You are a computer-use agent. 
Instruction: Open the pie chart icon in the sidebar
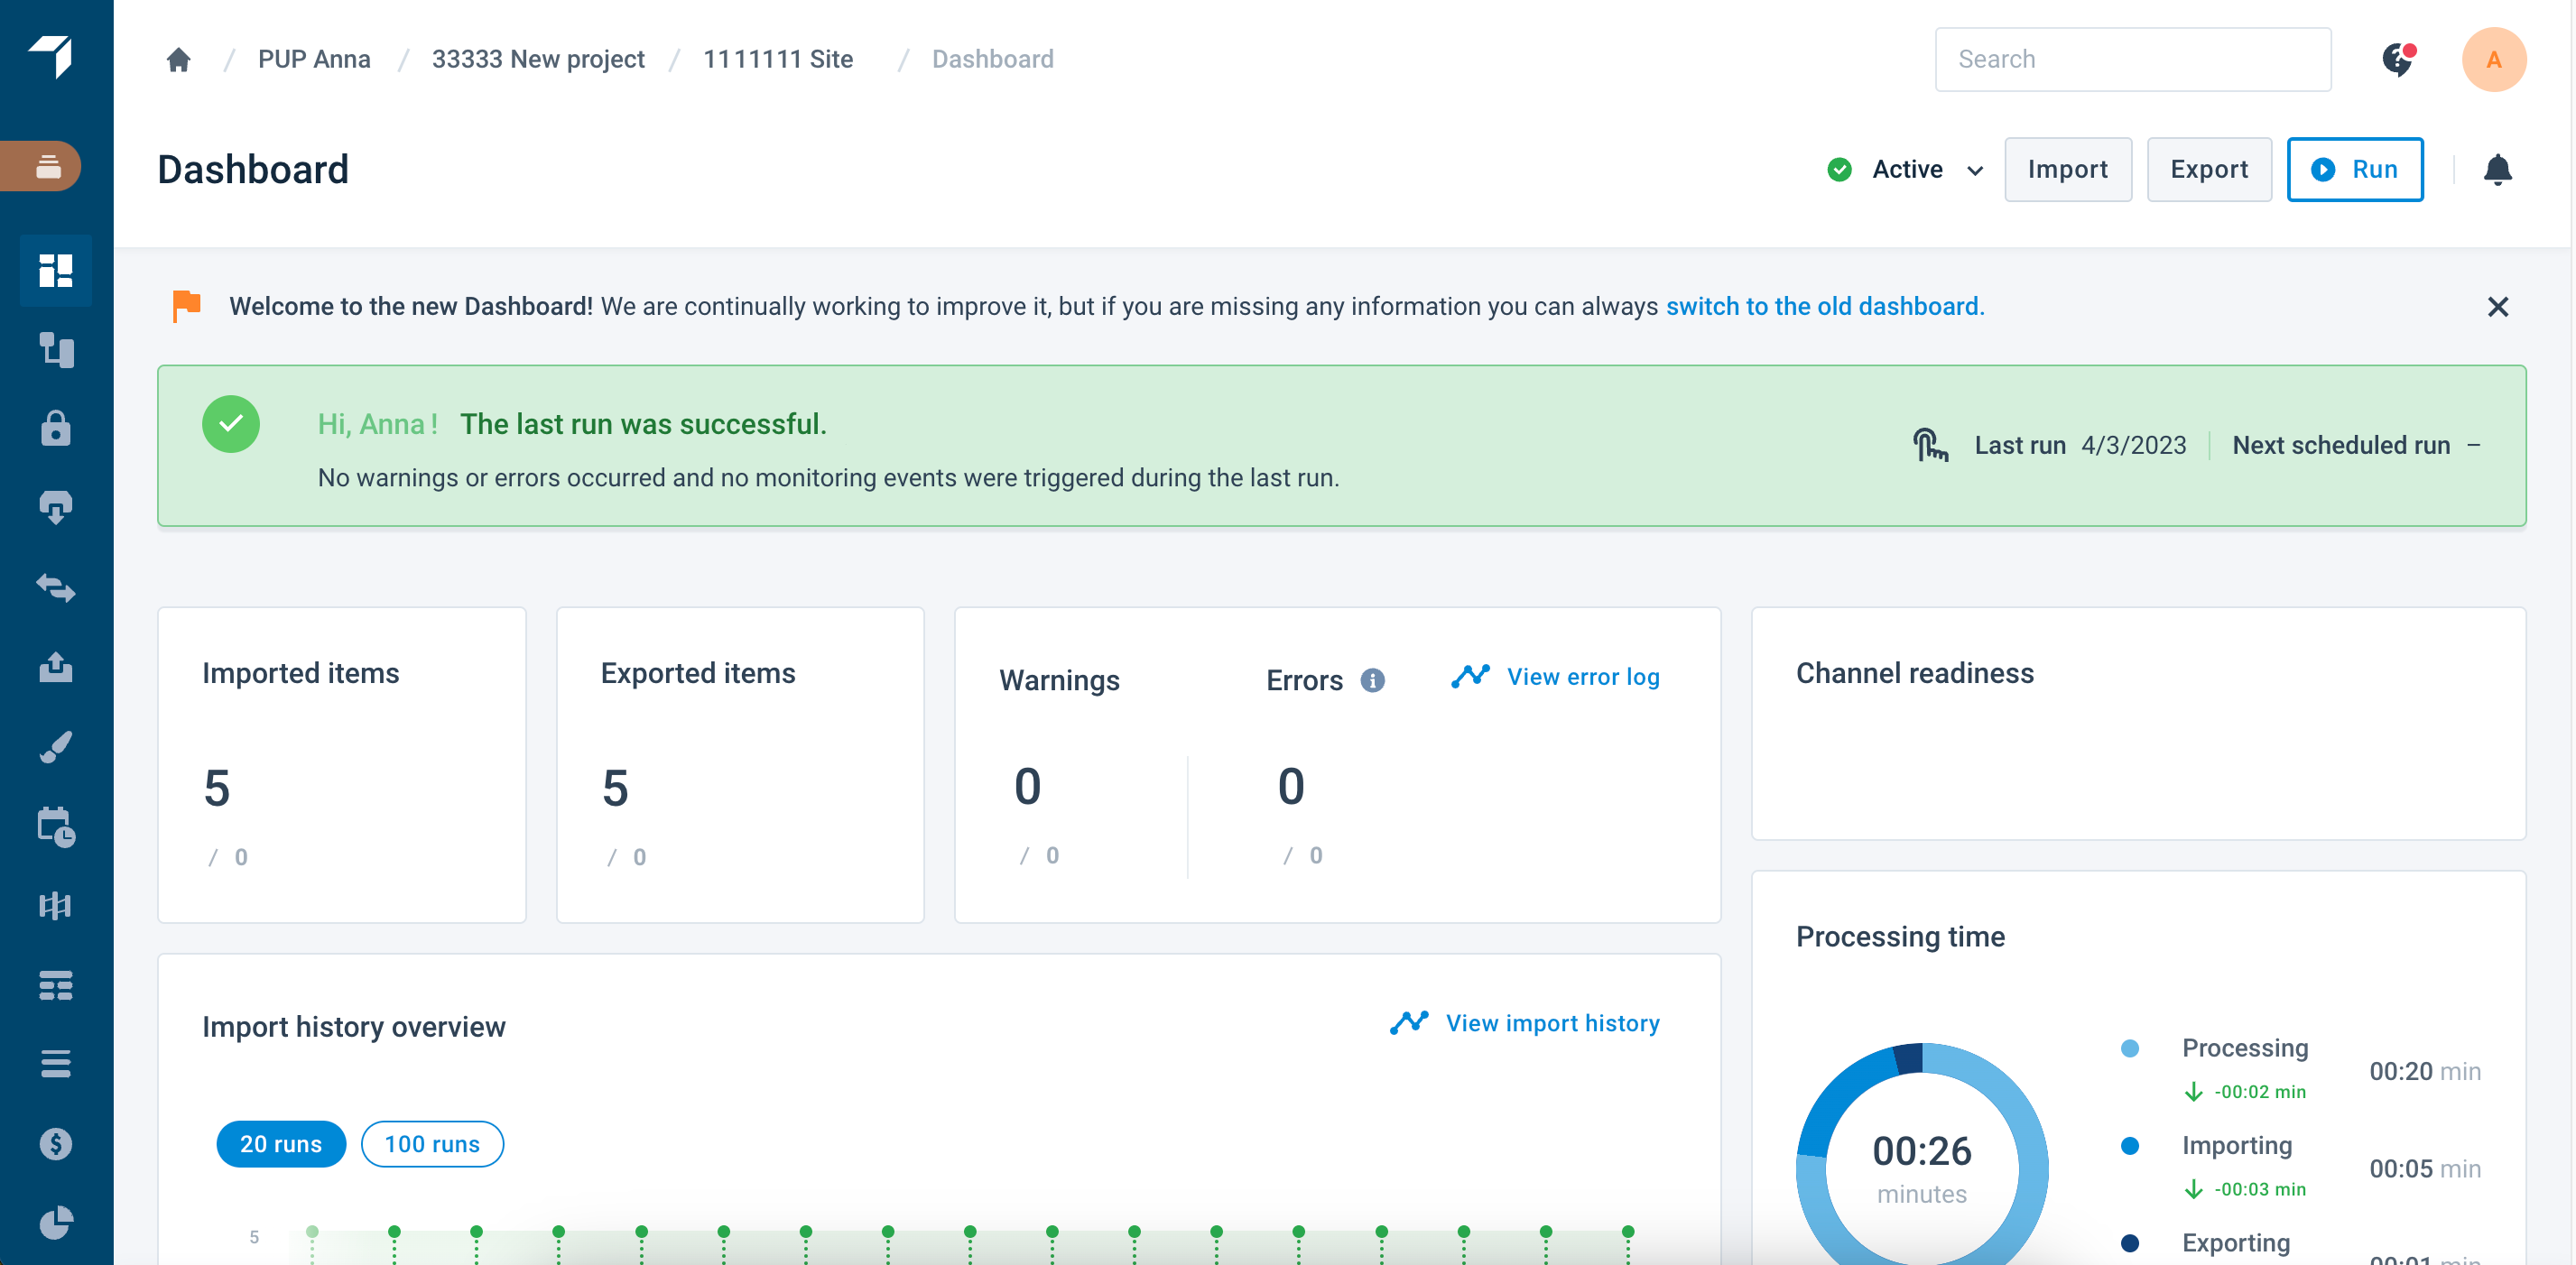pos(56,1222)
